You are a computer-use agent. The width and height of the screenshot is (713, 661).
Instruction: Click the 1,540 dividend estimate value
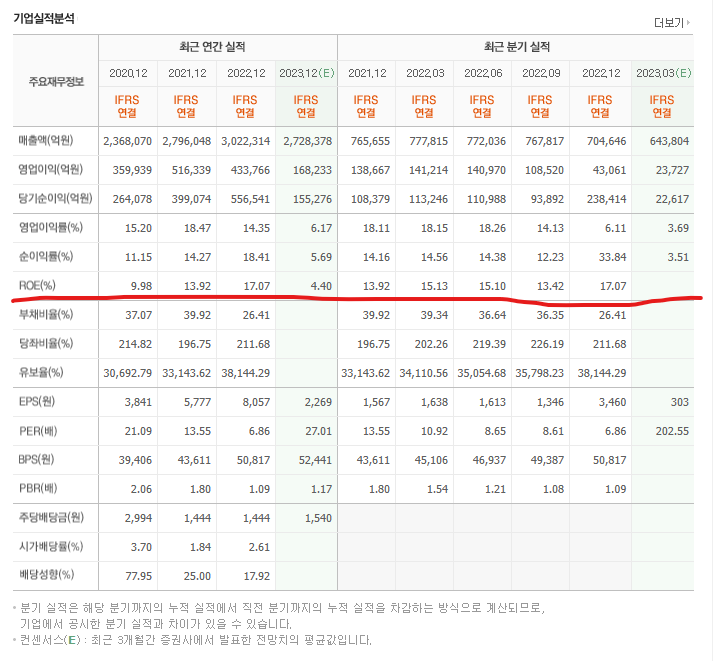click(x=318, y=518)
